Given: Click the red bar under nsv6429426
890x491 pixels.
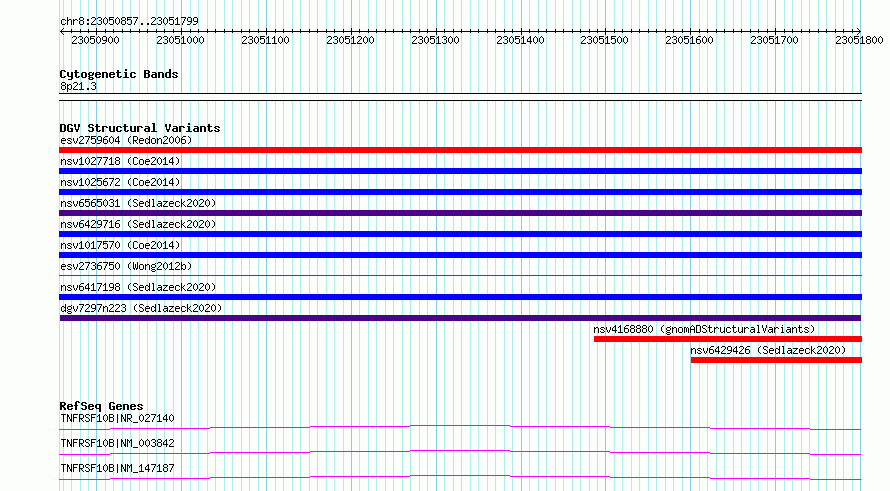Looking at the screenshot, I should point(776,360).
